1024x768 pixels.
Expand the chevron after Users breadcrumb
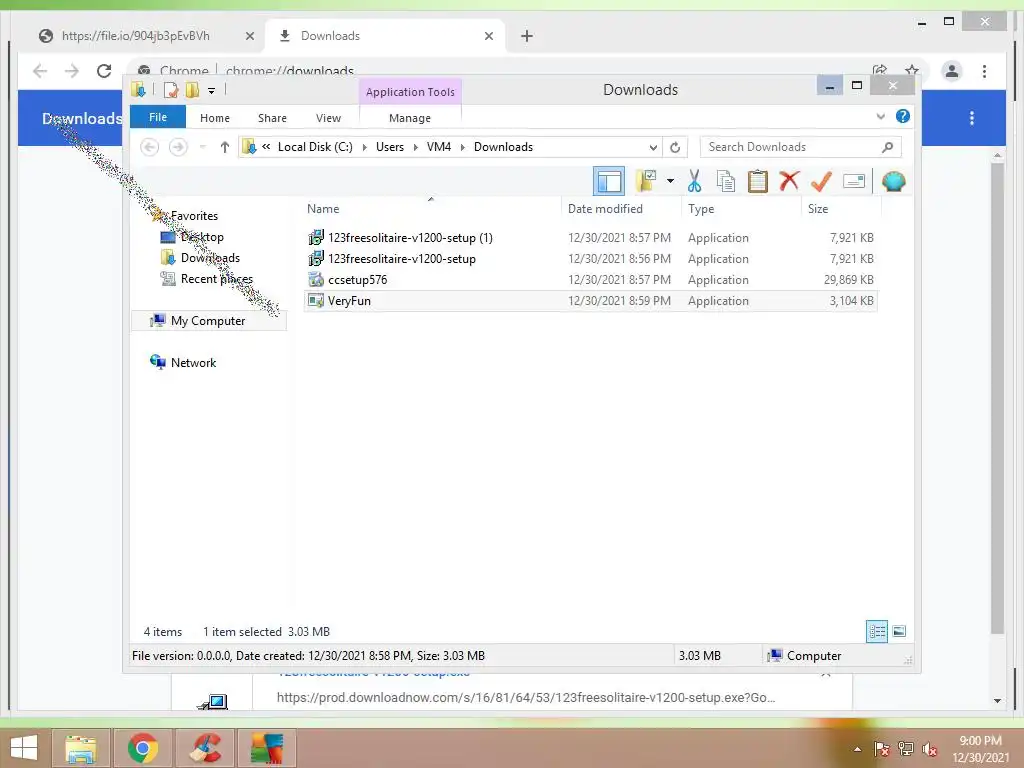point(415,148)
